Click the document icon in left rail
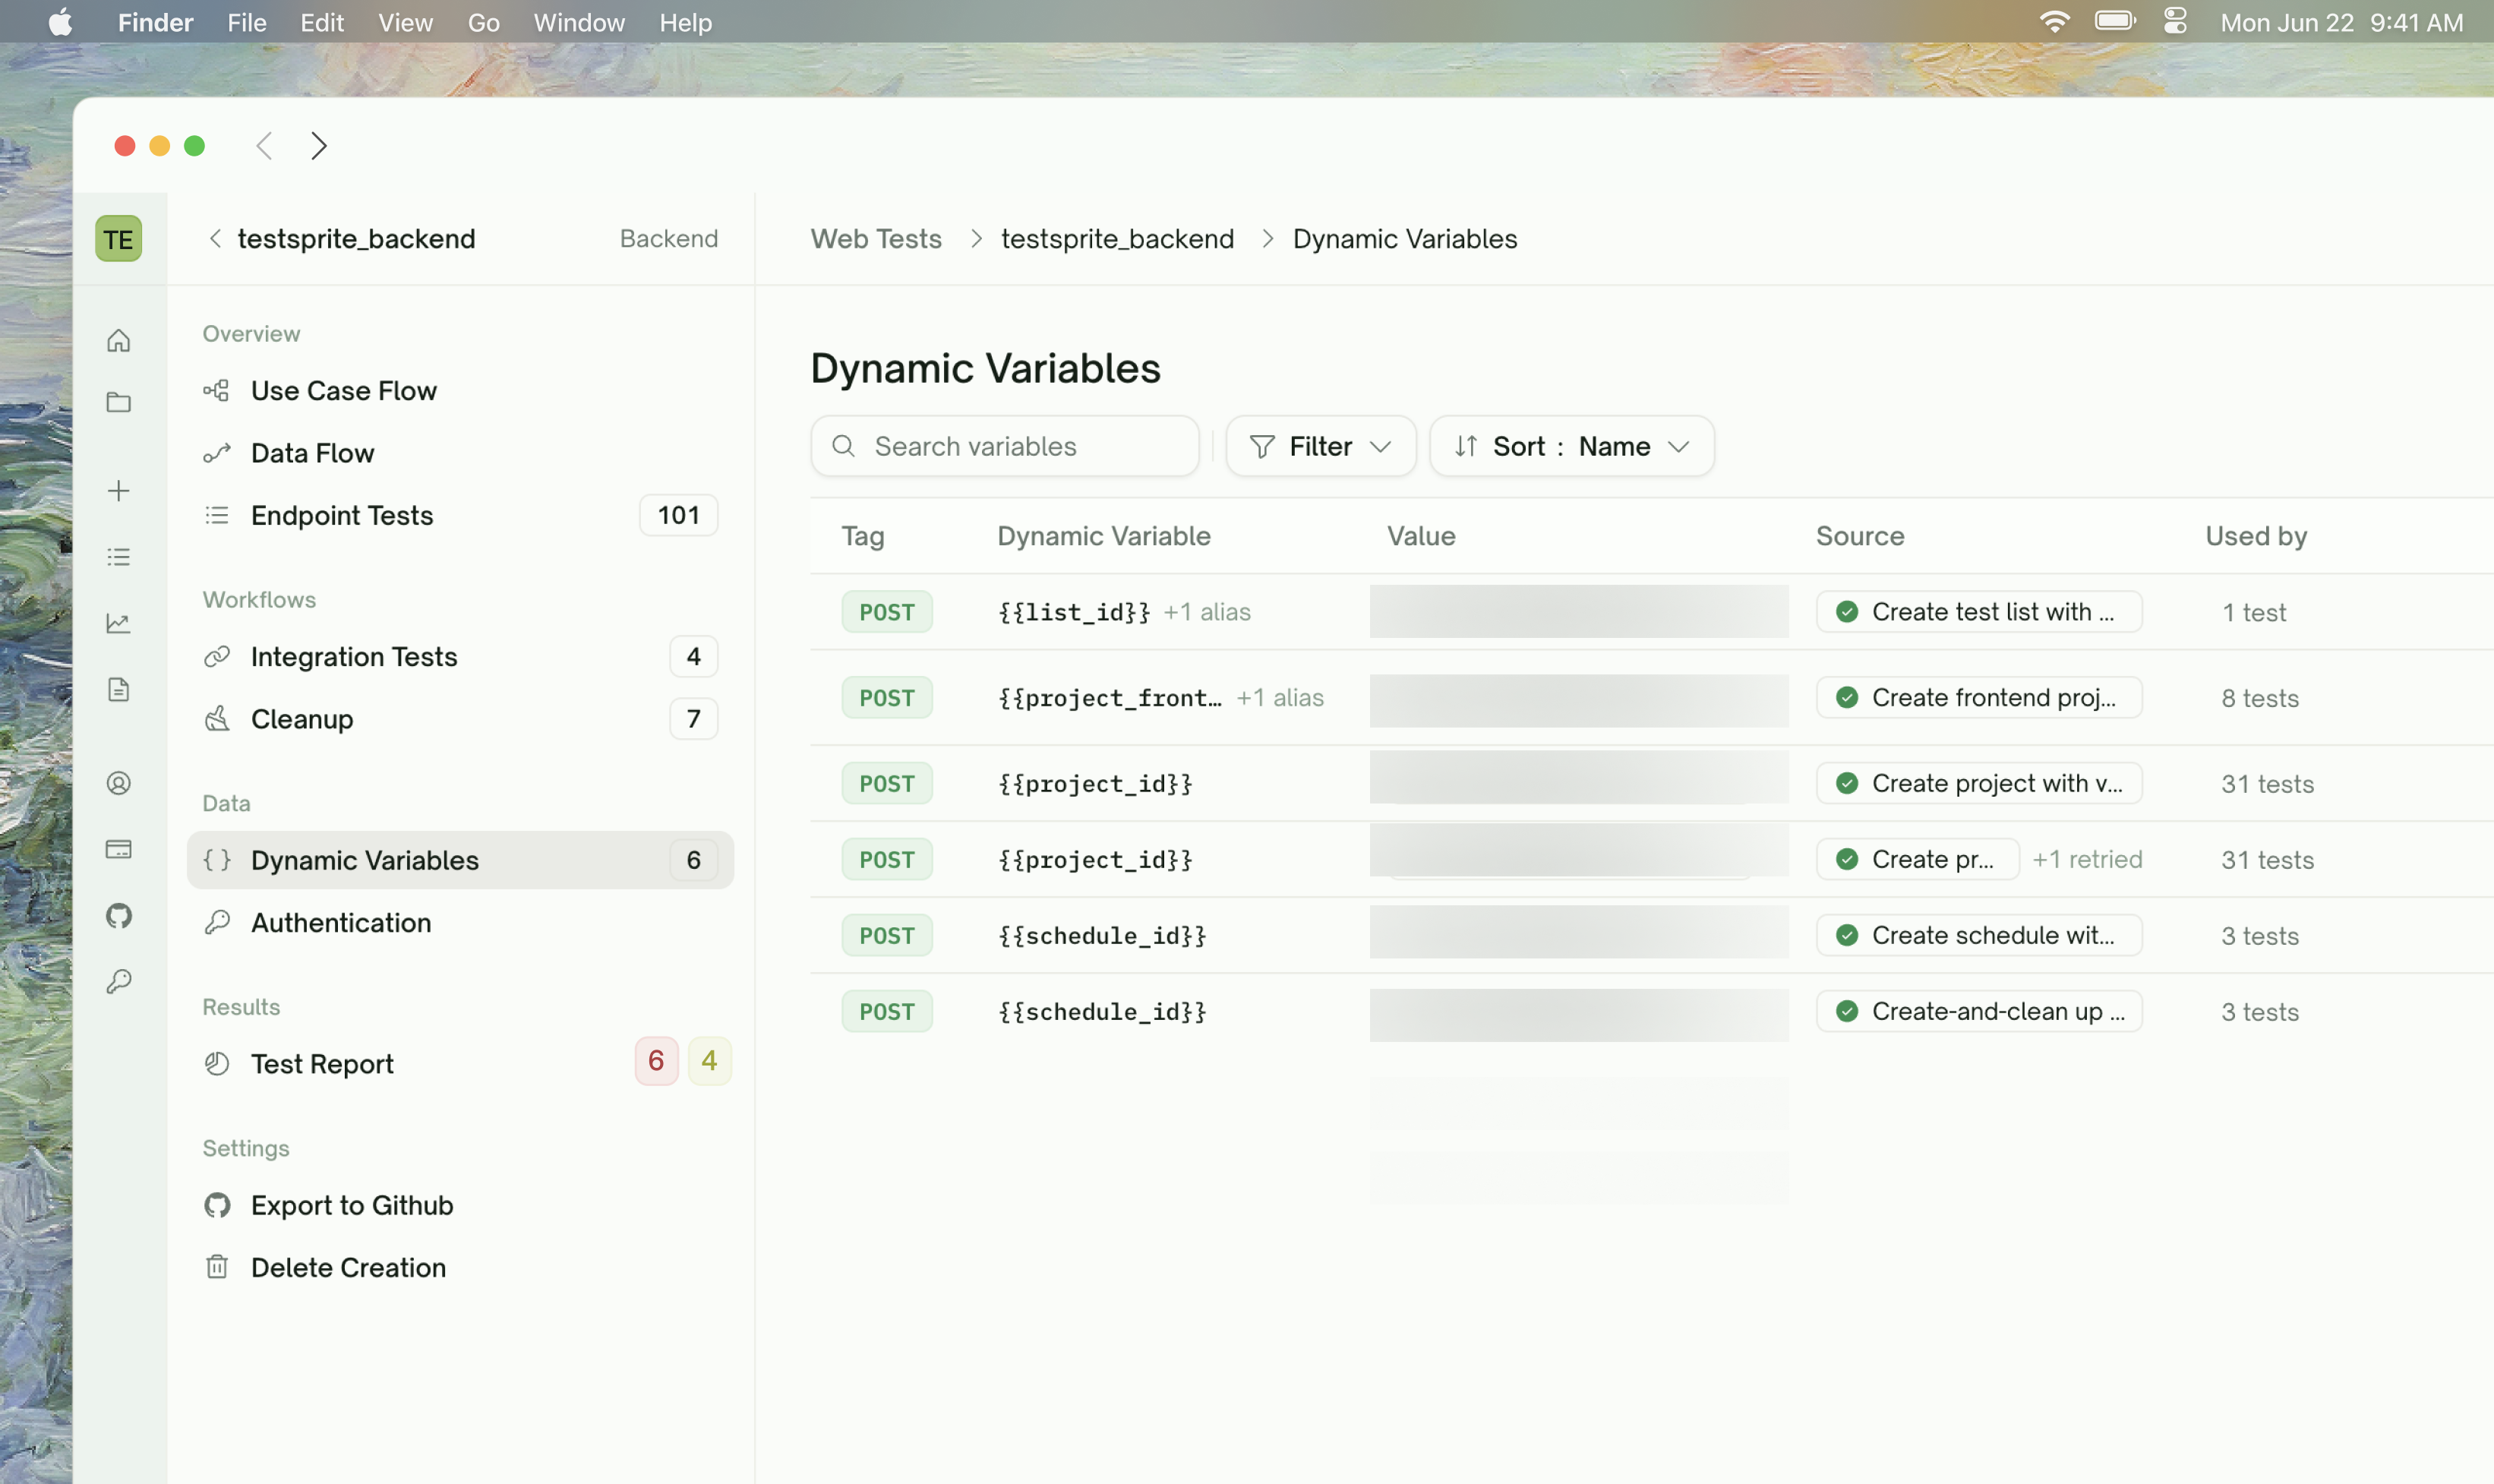Viewport: 2494px width, 1484px height. coord(118,689)
